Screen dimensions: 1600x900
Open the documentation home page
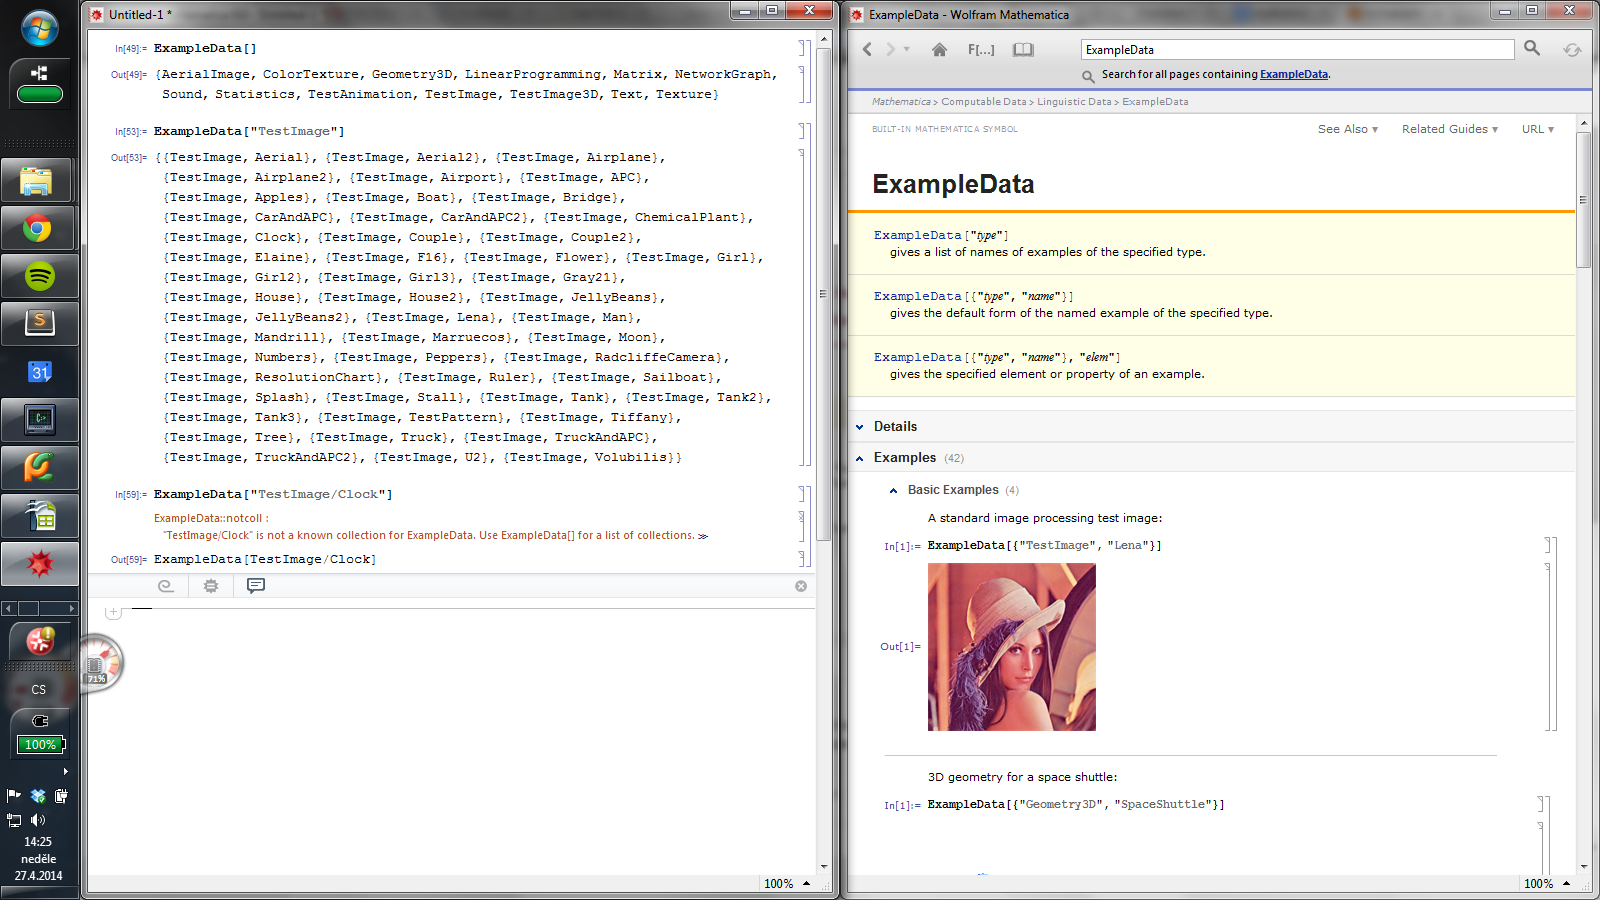pos(939,49)
